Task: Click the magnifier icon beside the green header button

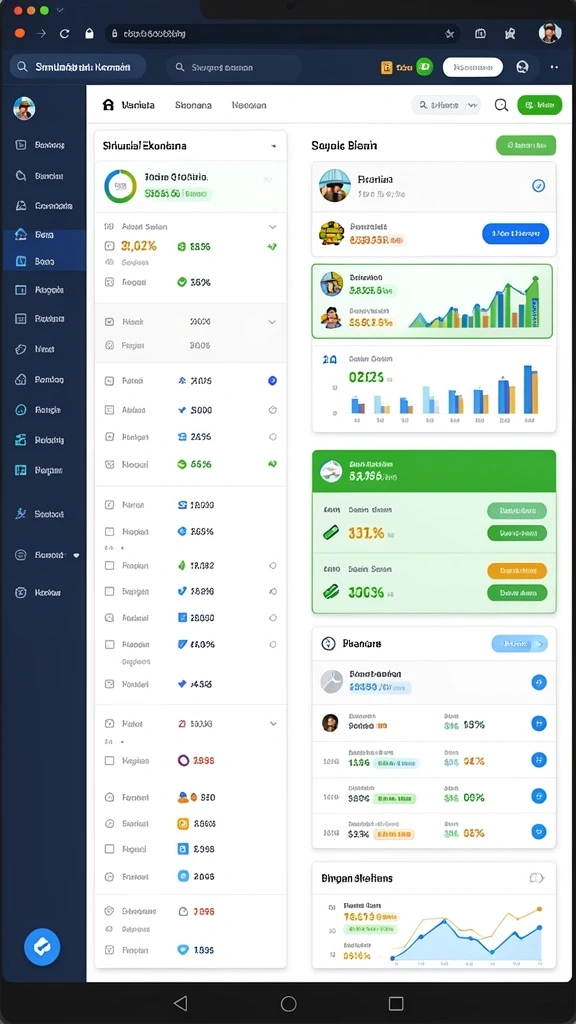Action: [x=501, y=104]
